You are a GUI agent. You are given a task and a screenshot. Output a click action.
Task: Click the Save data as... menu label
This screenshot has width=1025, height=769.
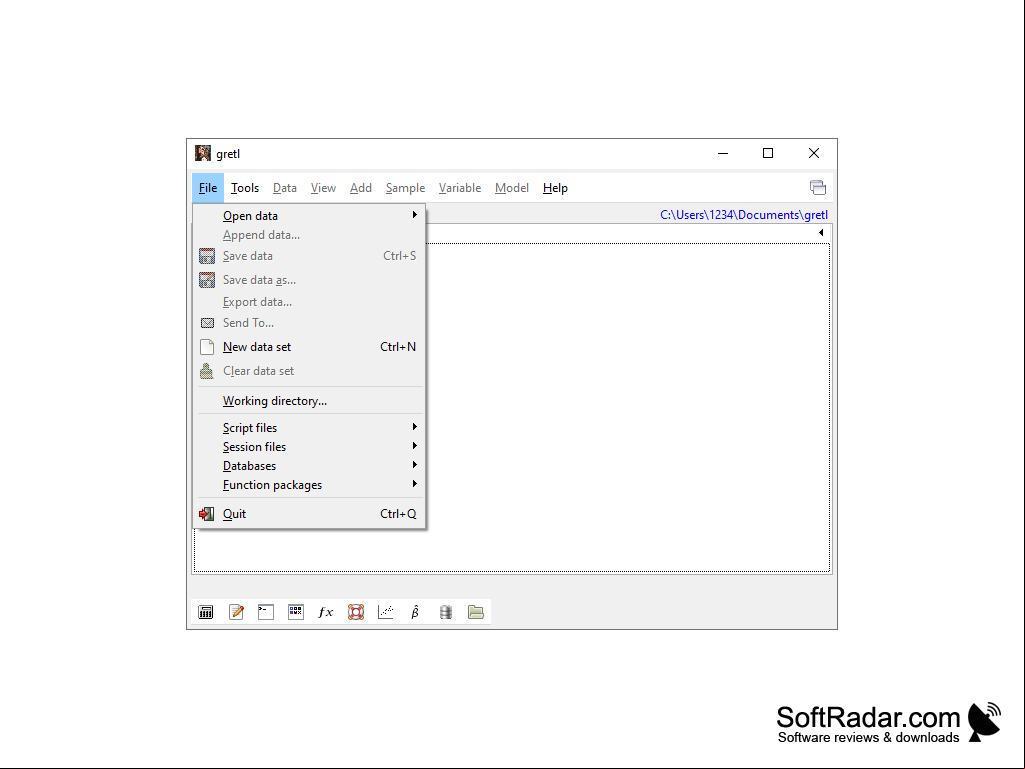[259, 280]
